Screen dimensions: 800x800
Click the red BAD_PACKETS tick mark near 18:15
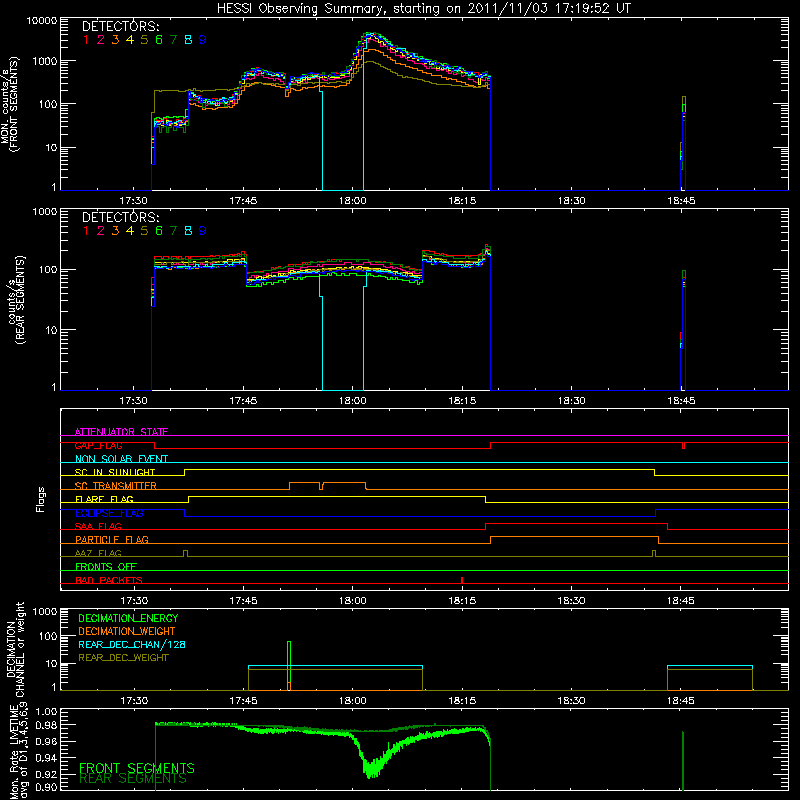pos(462,580)
